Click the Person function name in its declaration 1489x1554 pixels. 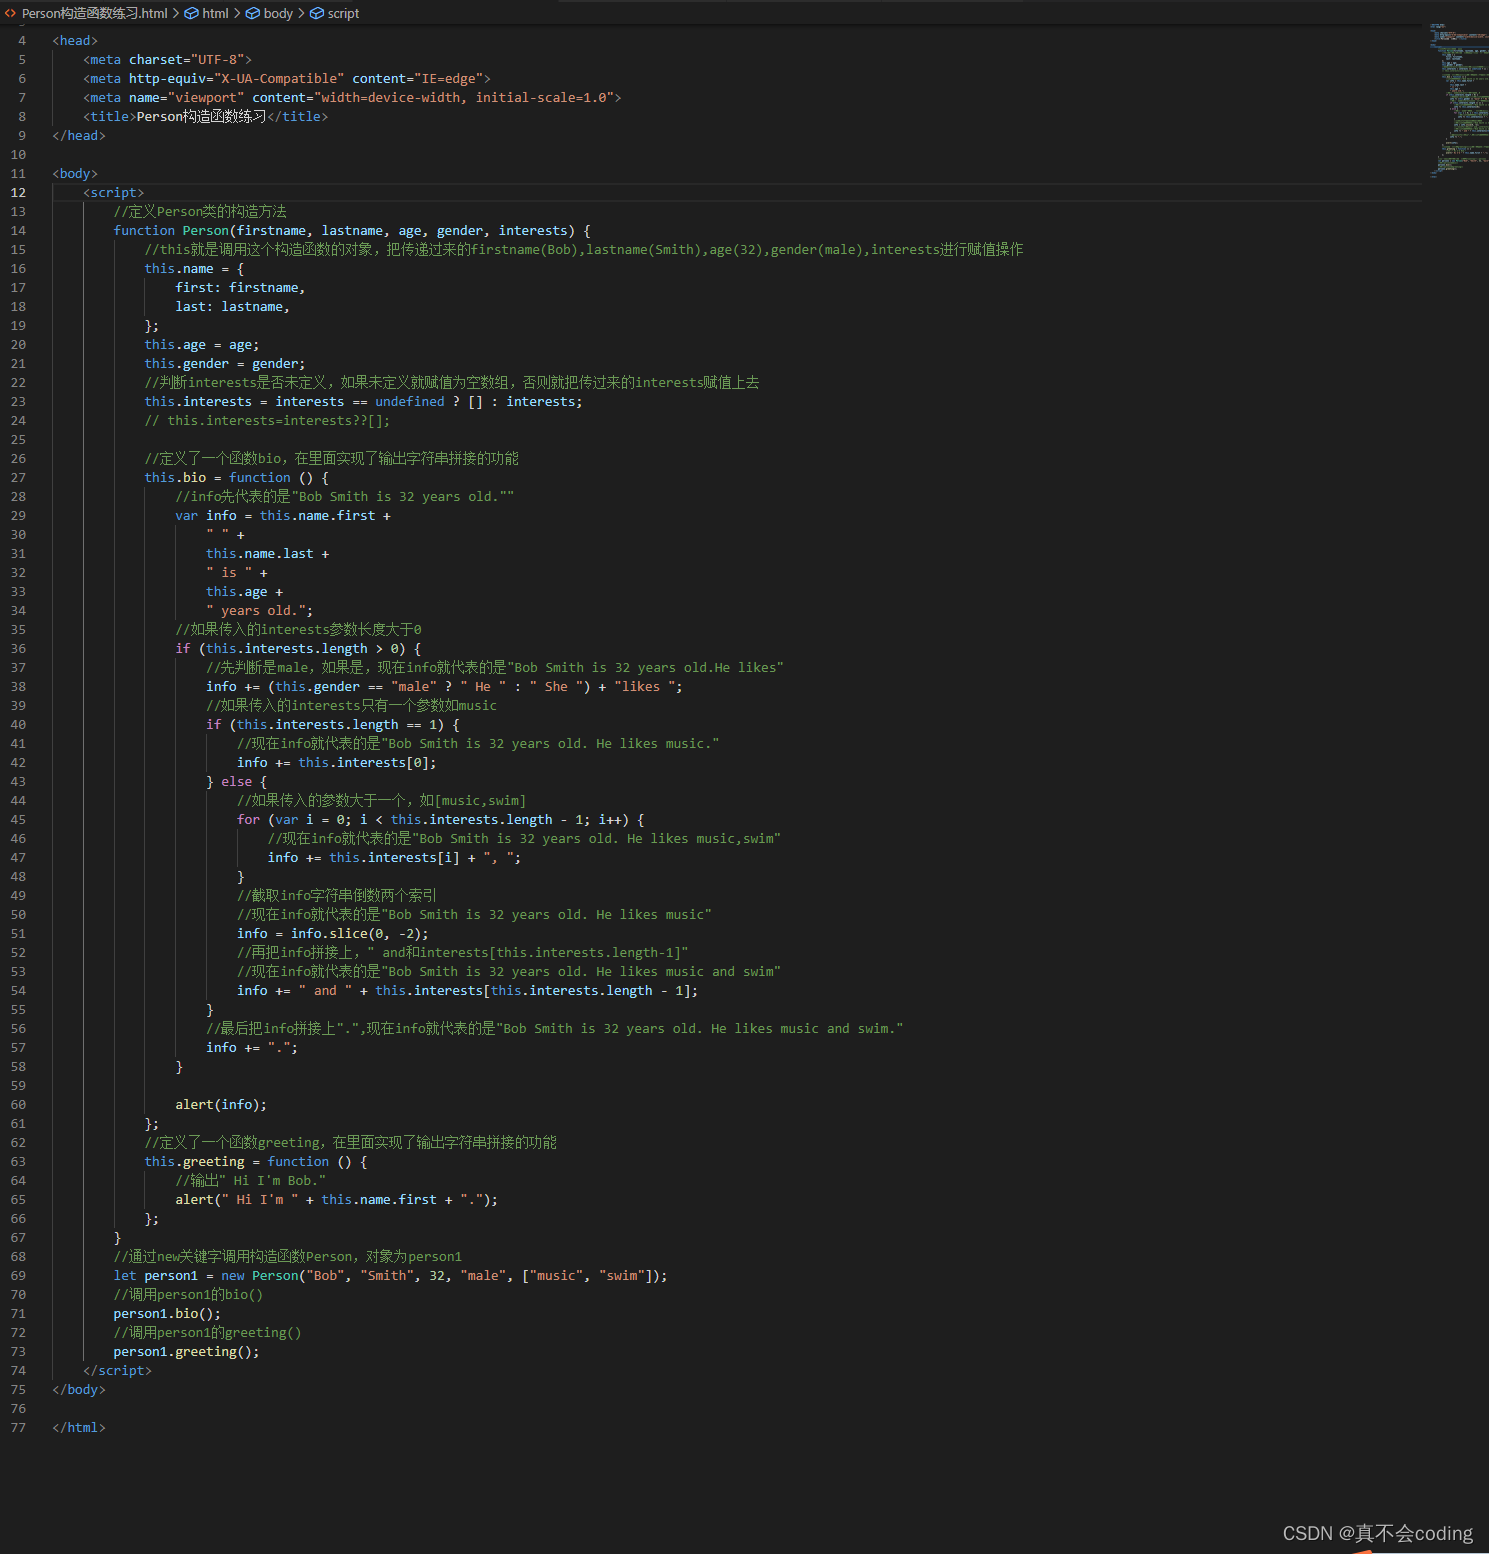pyautogui.click(x=205, y=230)
